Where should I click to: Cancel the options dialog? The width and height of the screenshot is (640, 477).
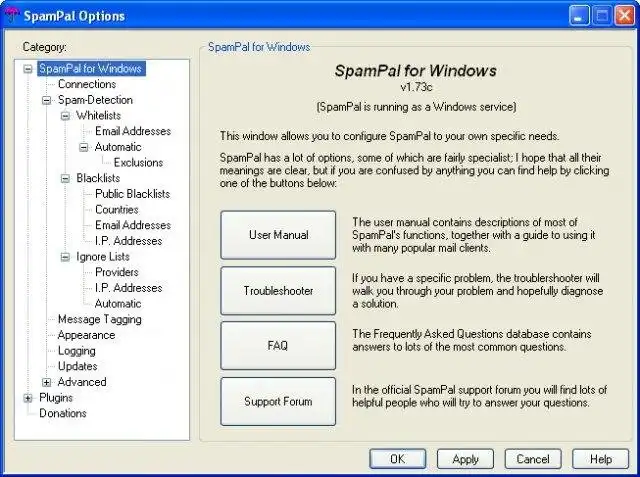533,459
